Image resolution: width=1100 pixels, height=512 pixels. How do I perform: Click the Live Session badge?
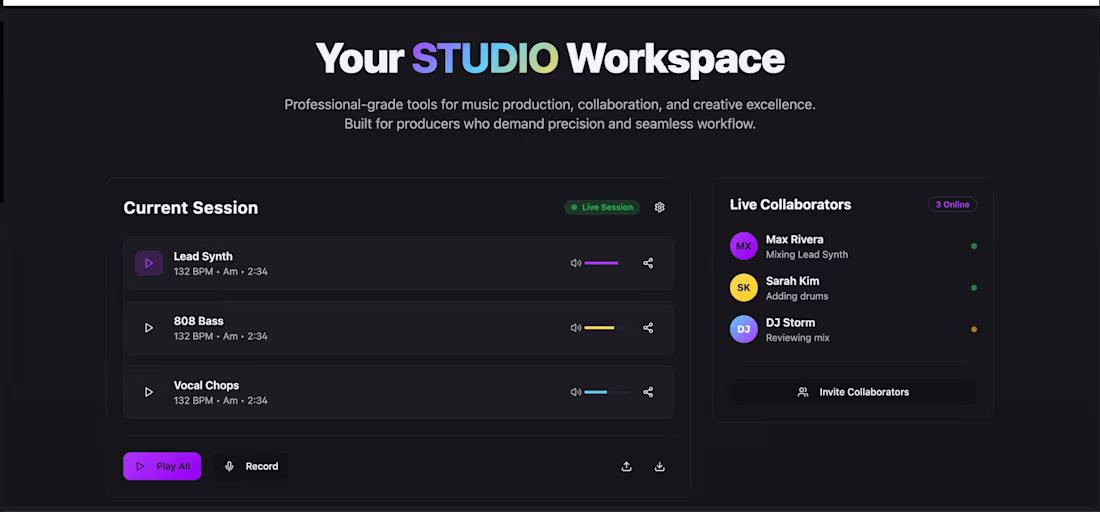[x=602, y=207]
